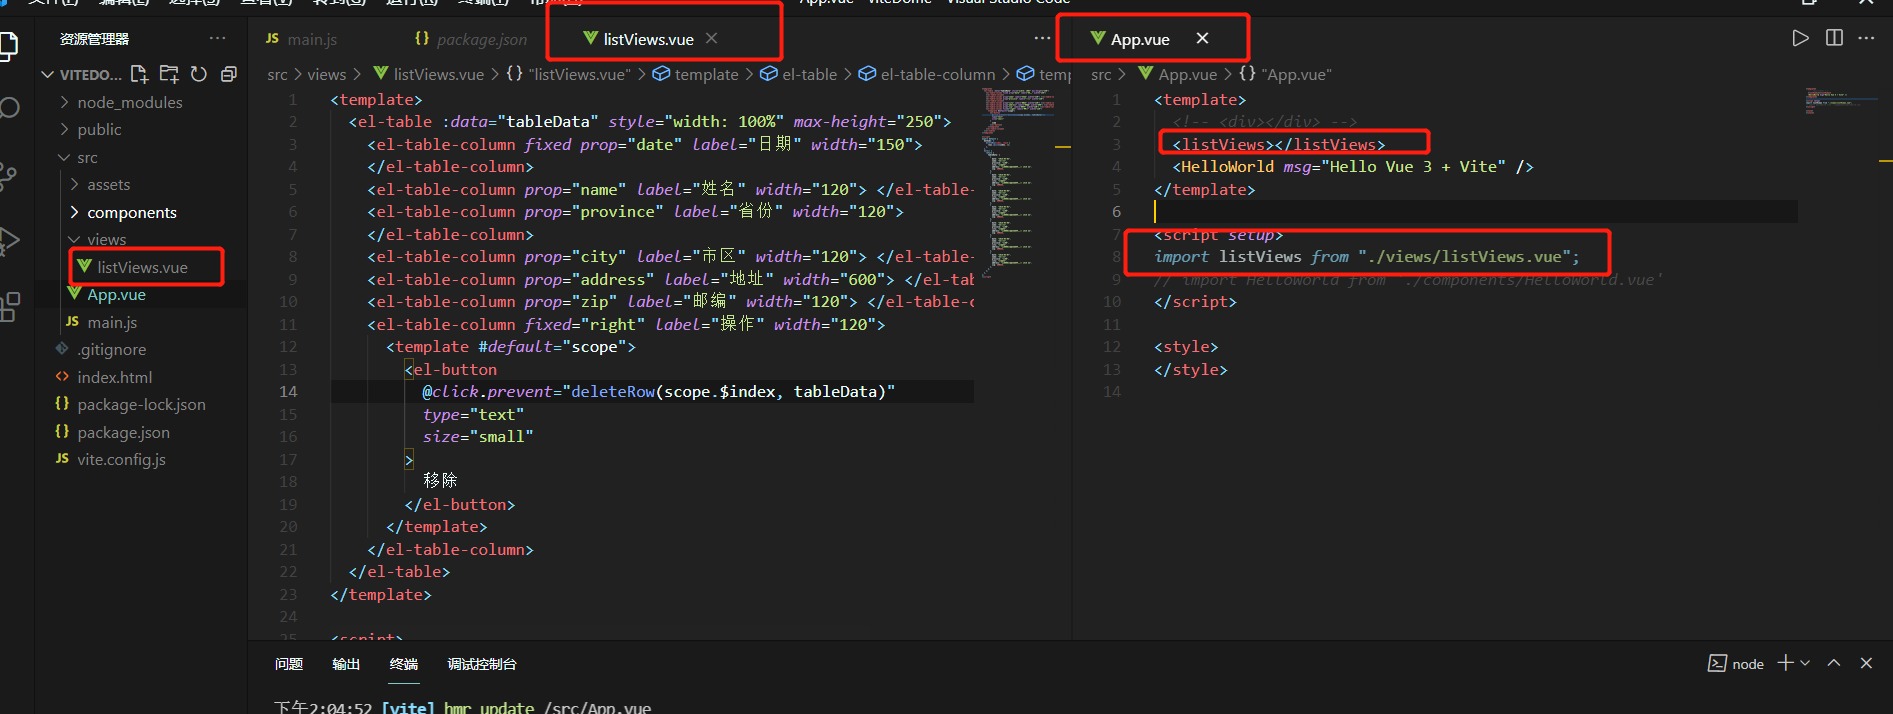The width and height of the screenshot is (1893, 714).
Task: Close the listViews.vue tab
Action: (711, 38)
